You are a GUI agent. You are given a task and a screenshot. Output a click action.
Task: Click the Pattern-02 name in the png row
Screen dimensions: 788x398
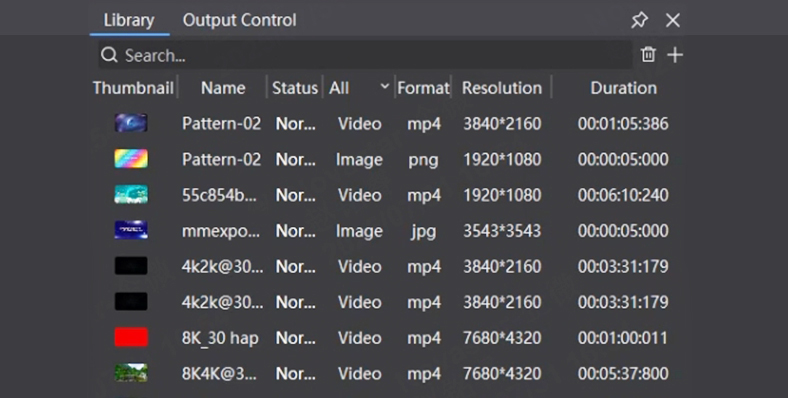coord(221,159)
